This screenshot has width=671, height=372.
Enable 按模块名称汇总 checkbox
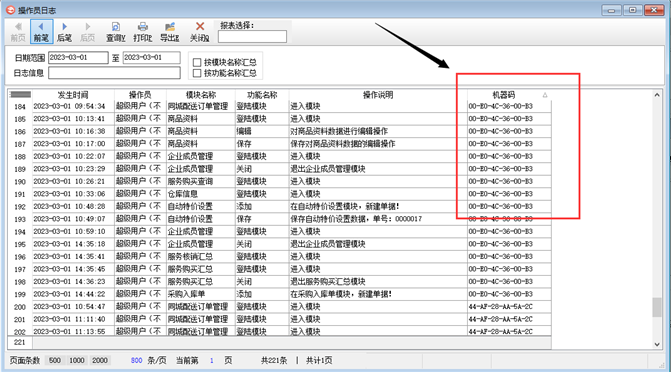(x=197, y=62)
